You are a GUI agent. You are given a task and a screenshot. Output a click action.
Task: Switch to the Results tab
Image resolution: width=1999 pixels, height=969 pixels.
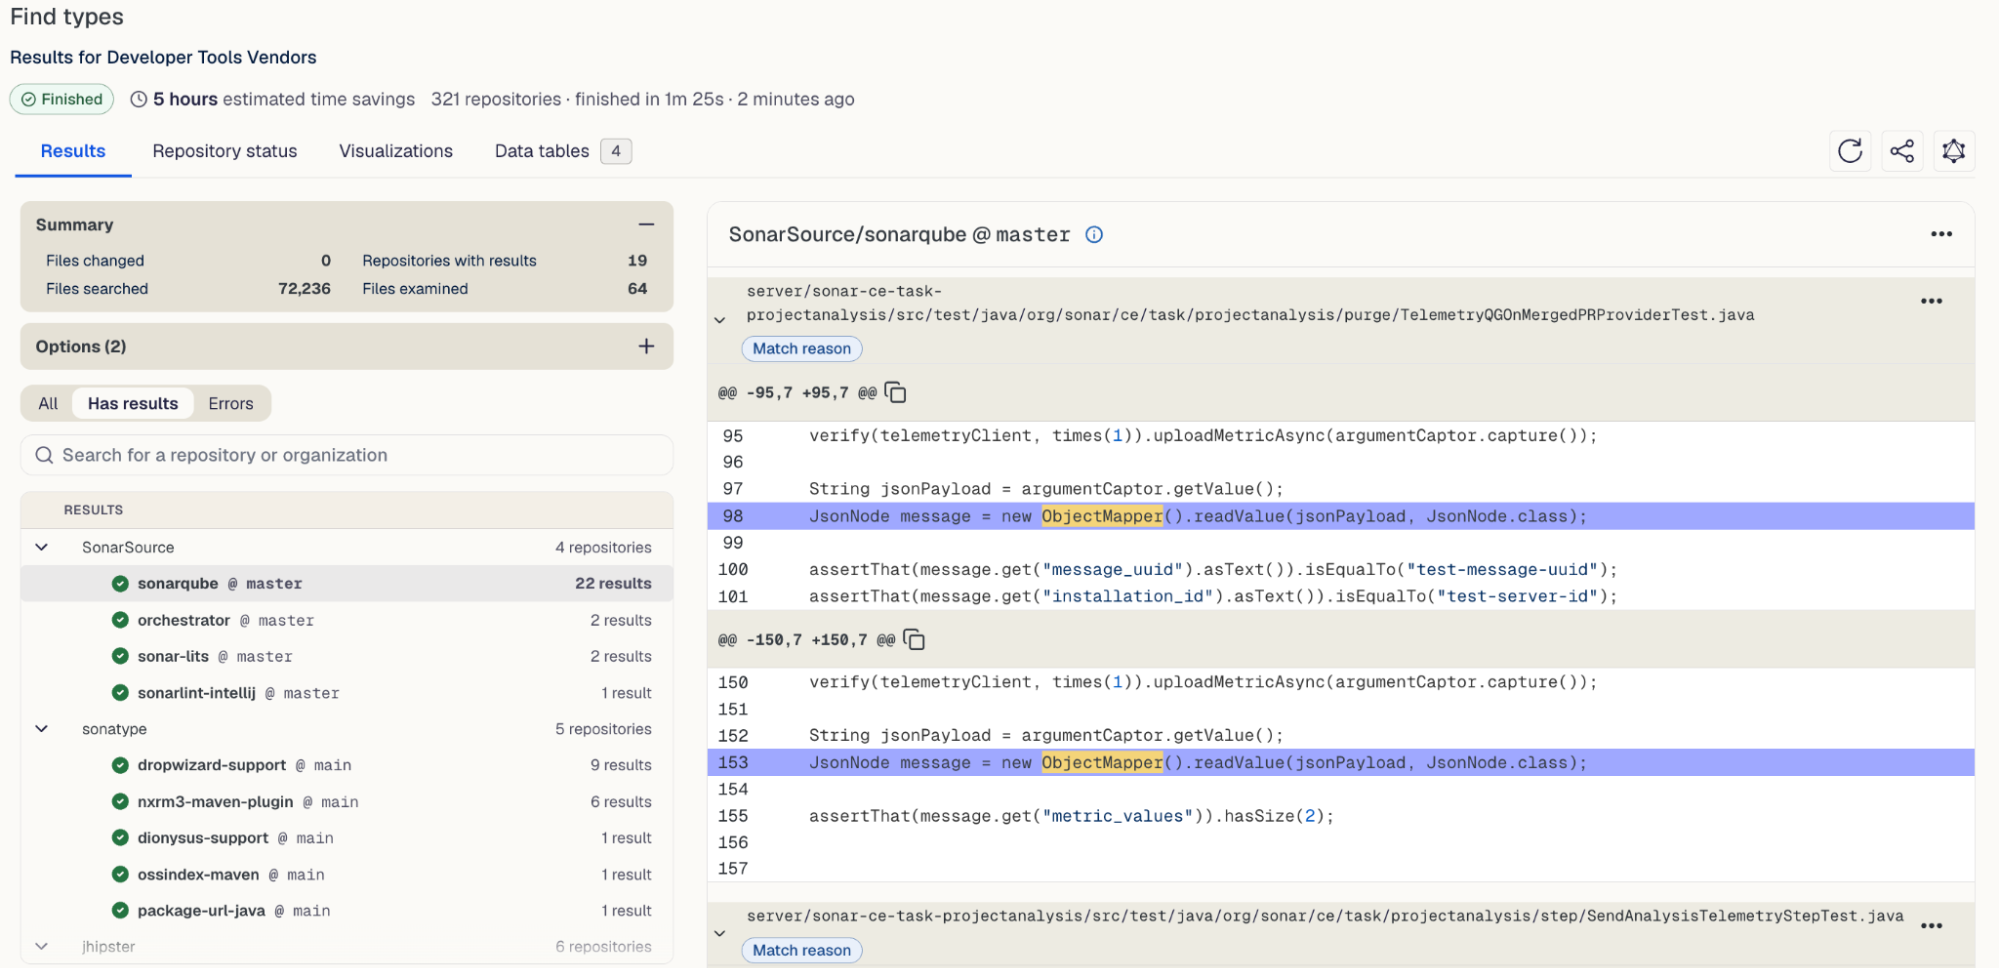(73, 151)
